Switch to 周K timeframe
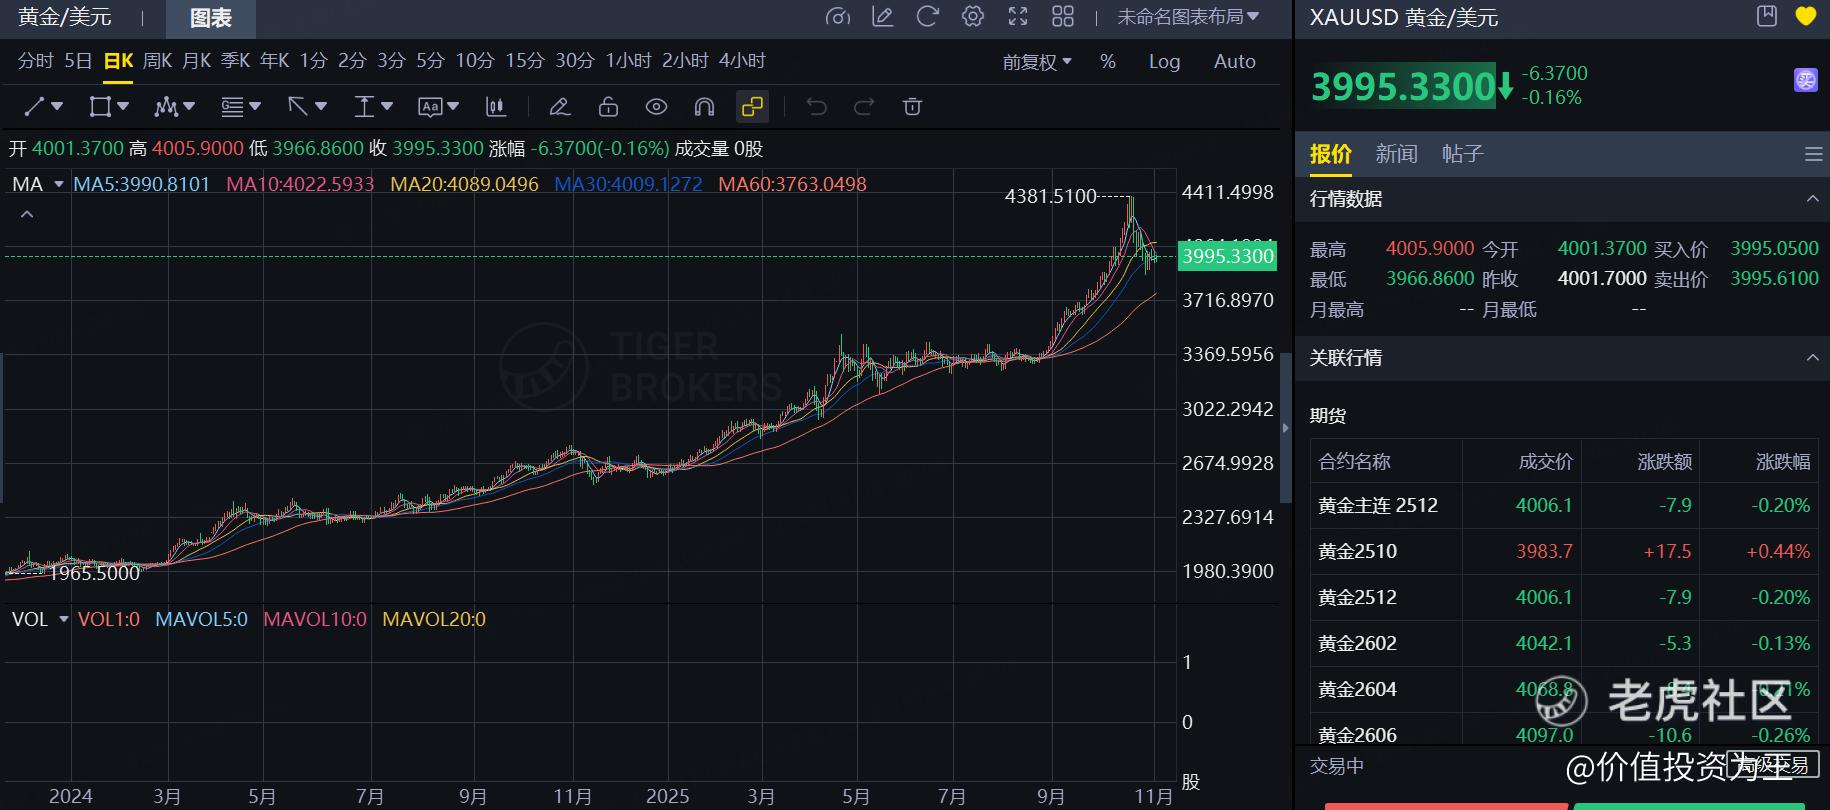1830x810 pixels. pyautogui.click(x=157, y=61)
